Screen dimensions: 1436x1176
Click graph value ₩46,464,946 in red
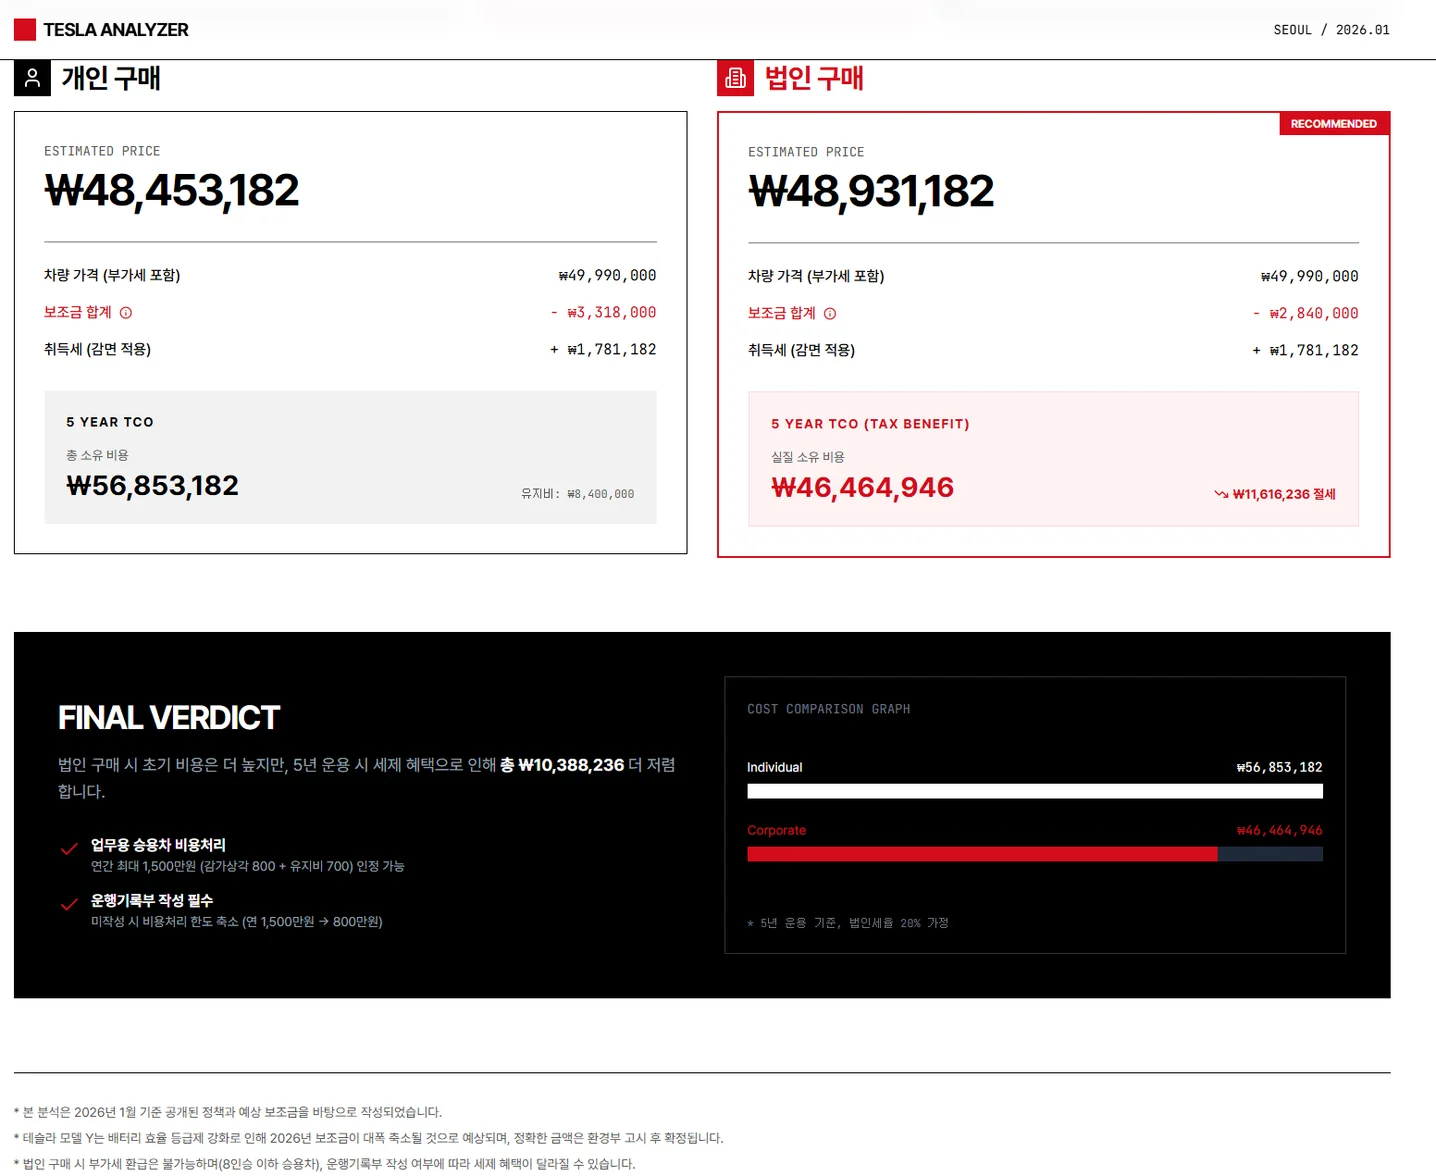coord(1279,830)
